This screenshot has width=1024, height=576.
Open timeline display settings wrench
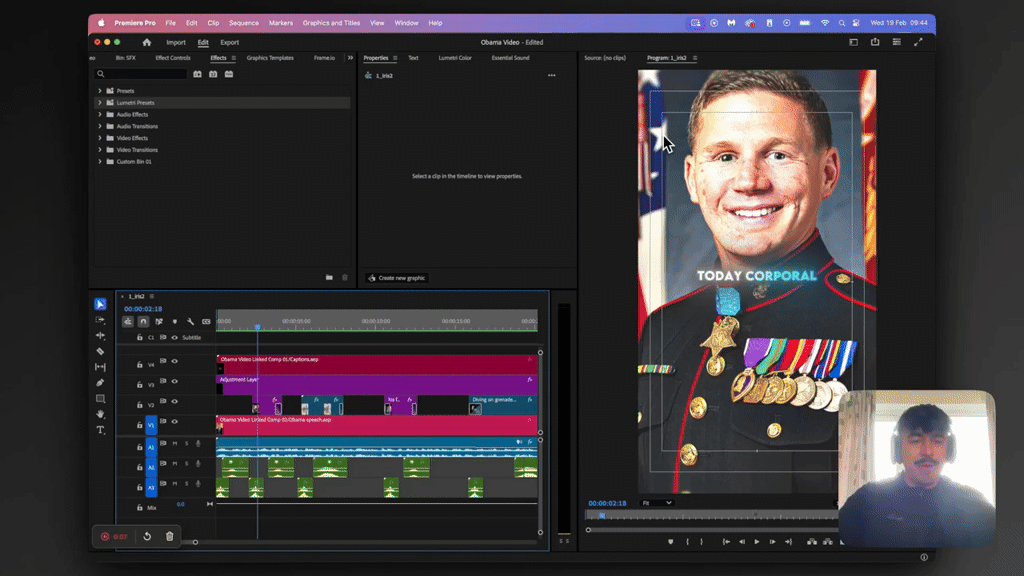pos(190,321)
